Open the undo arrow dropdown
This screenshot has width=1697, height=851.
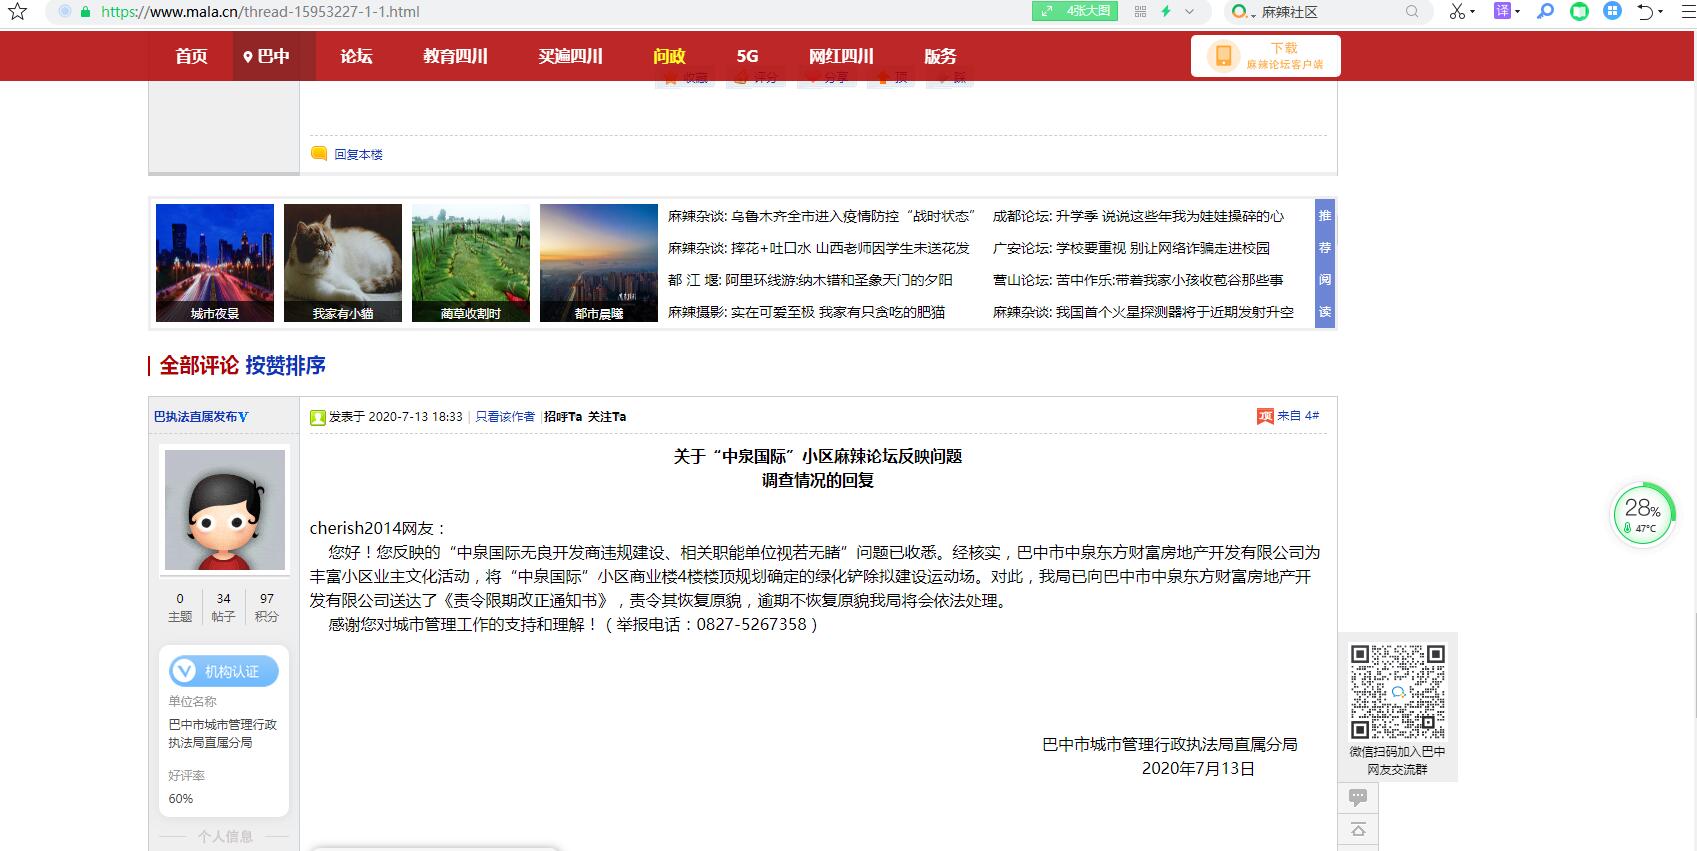1661,13
